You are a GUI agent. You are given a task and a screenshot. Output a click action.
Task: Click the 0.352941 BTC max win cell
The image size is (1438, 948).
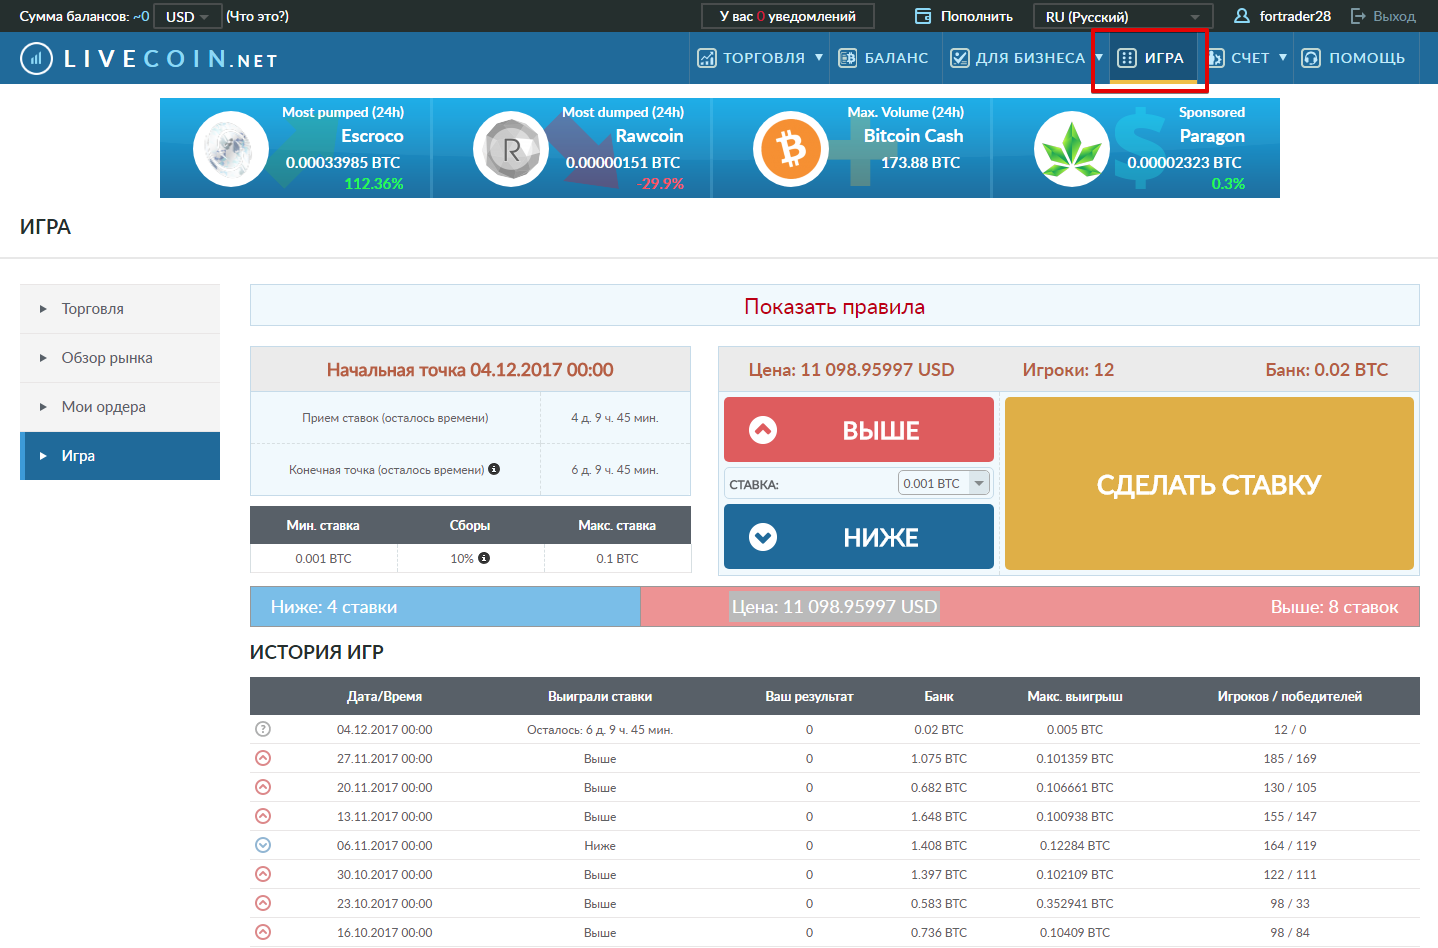1075,903
